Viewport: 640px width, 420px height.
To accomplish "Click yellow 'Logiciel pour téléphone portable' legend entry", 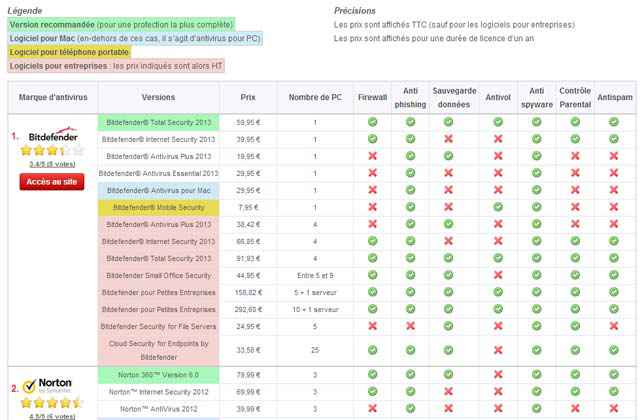I will (x=69, y=52).
